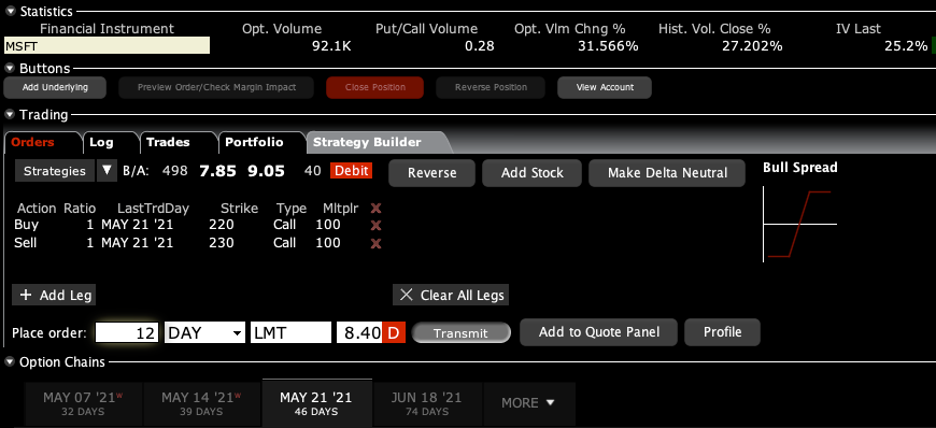Toggle the red Debit indicator

[x=351, y=171]
